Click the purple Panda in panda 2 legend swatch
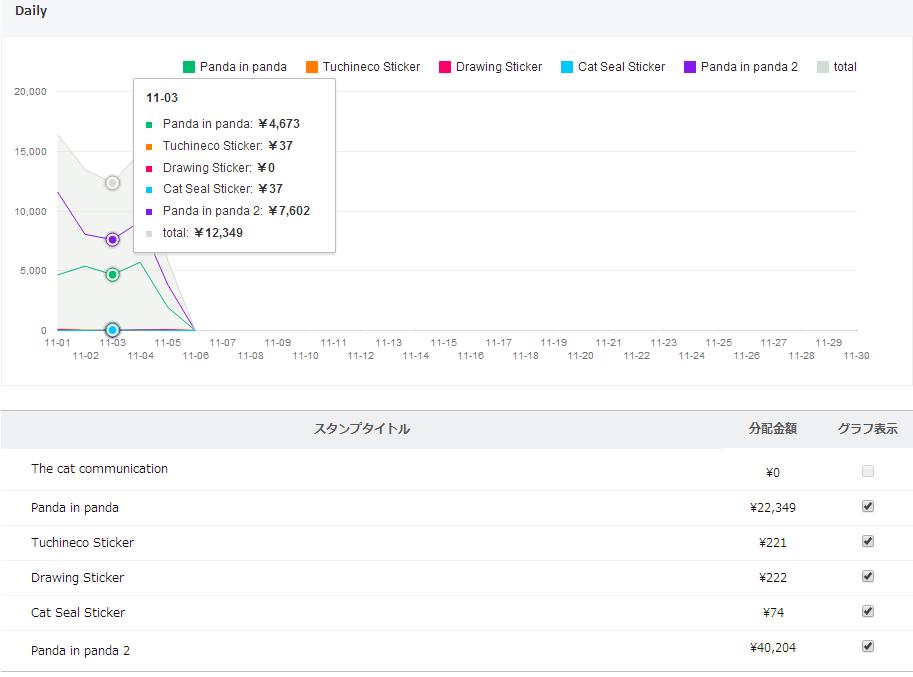The height and width of the screenshot is (677, 913). (x=690, y=67)
